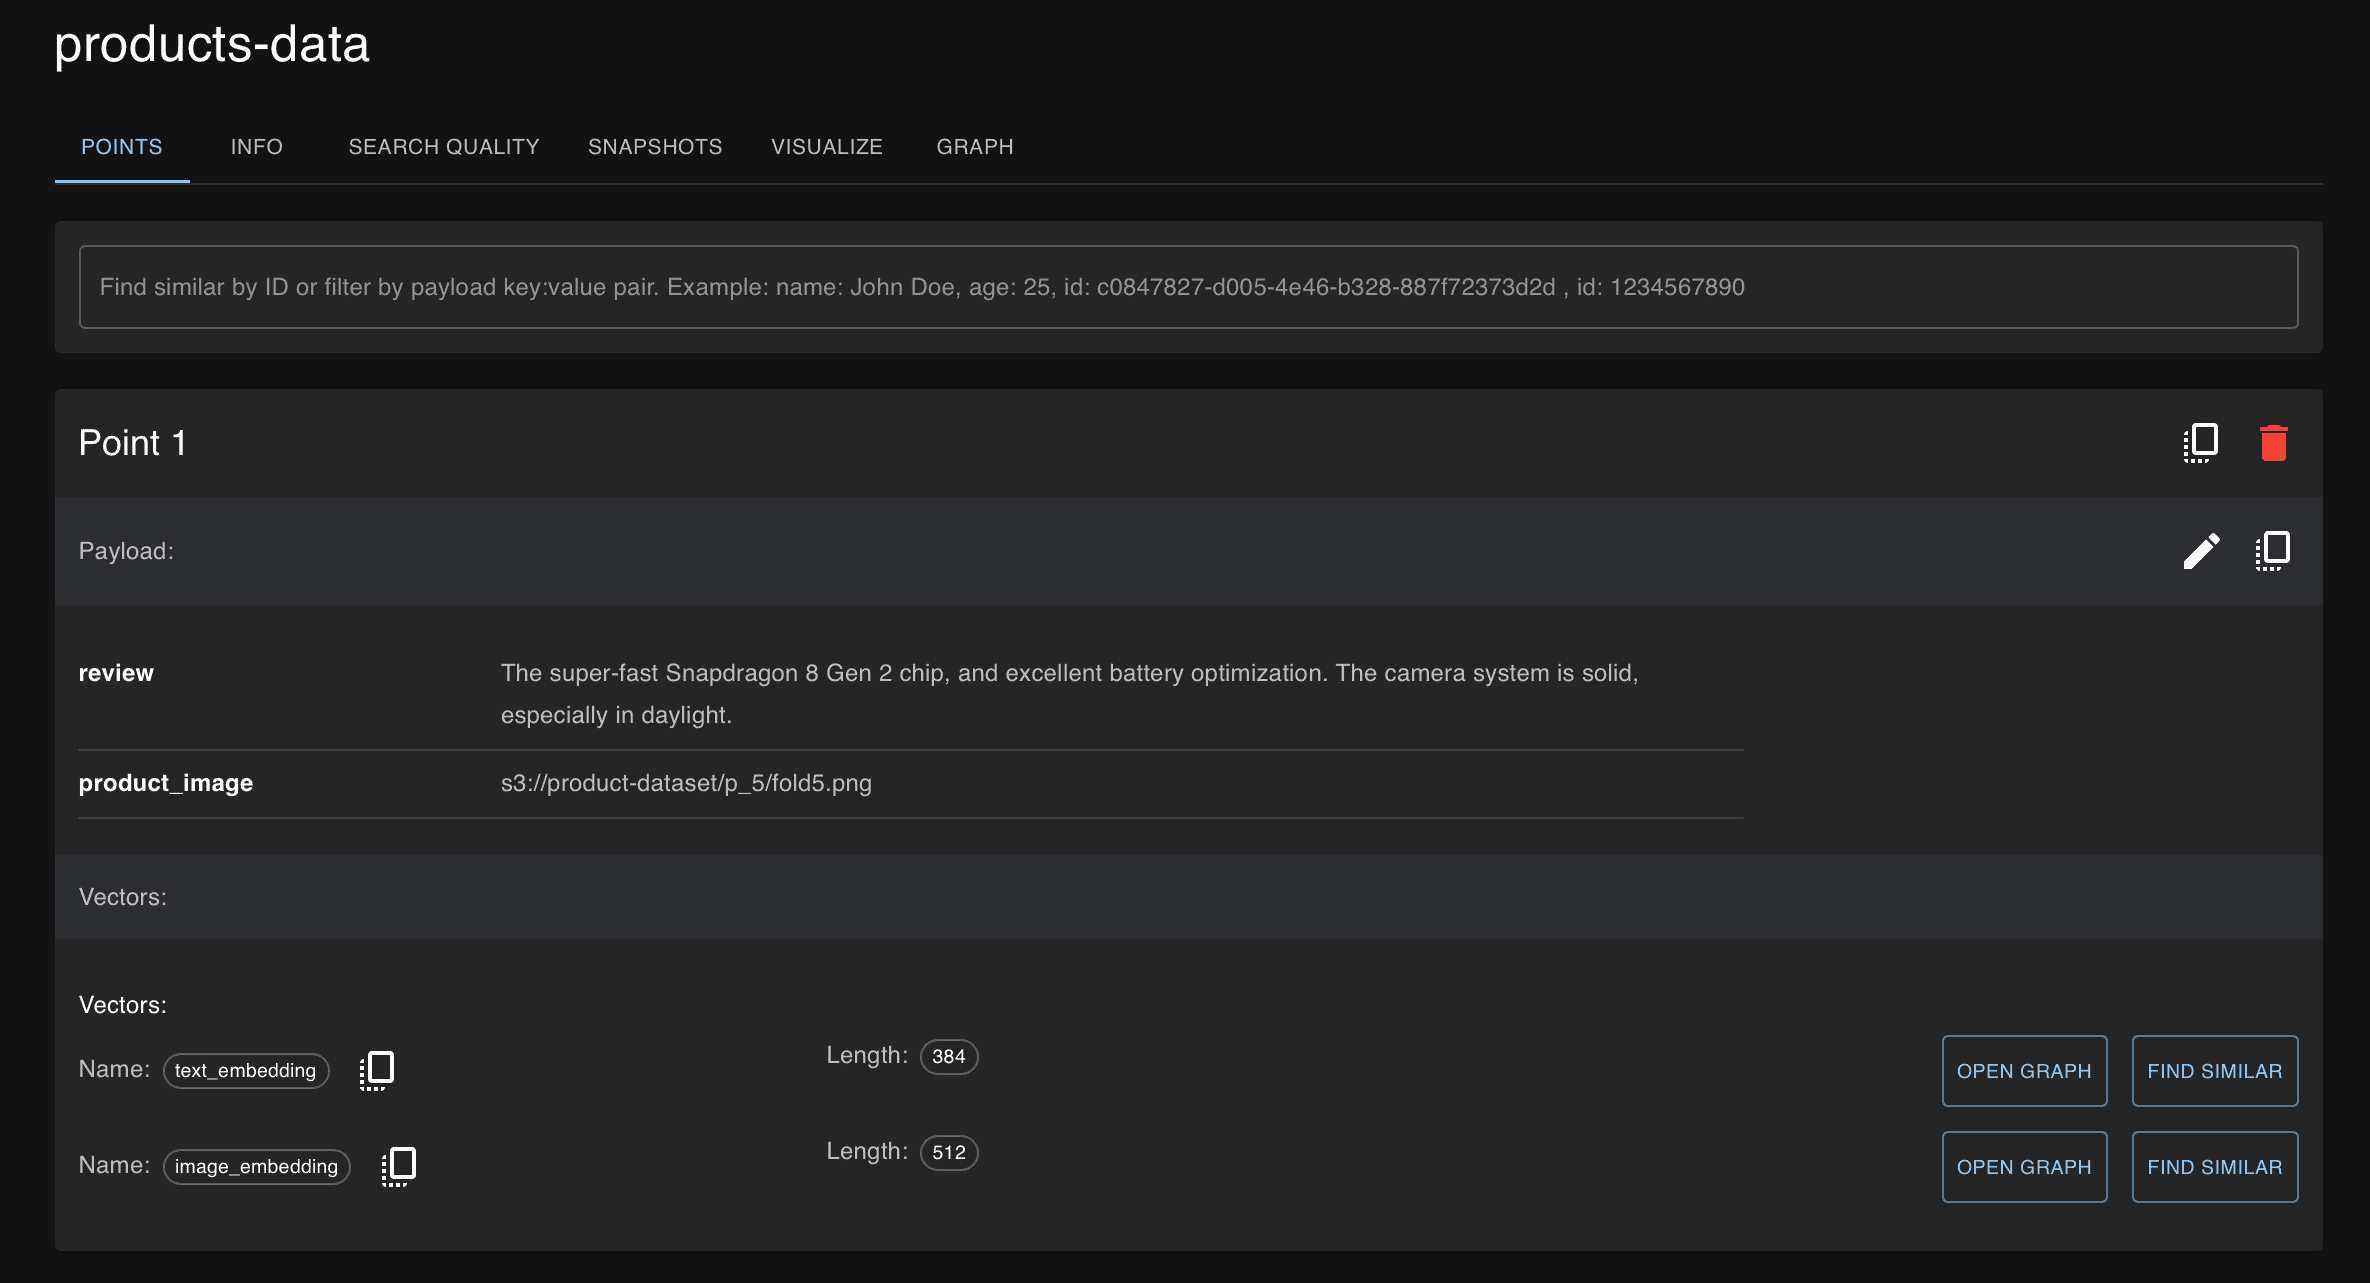This screenshot has width=2370, height=1283.
Task: Click the product_image S3 path value
Action: [x=686, y=783]
